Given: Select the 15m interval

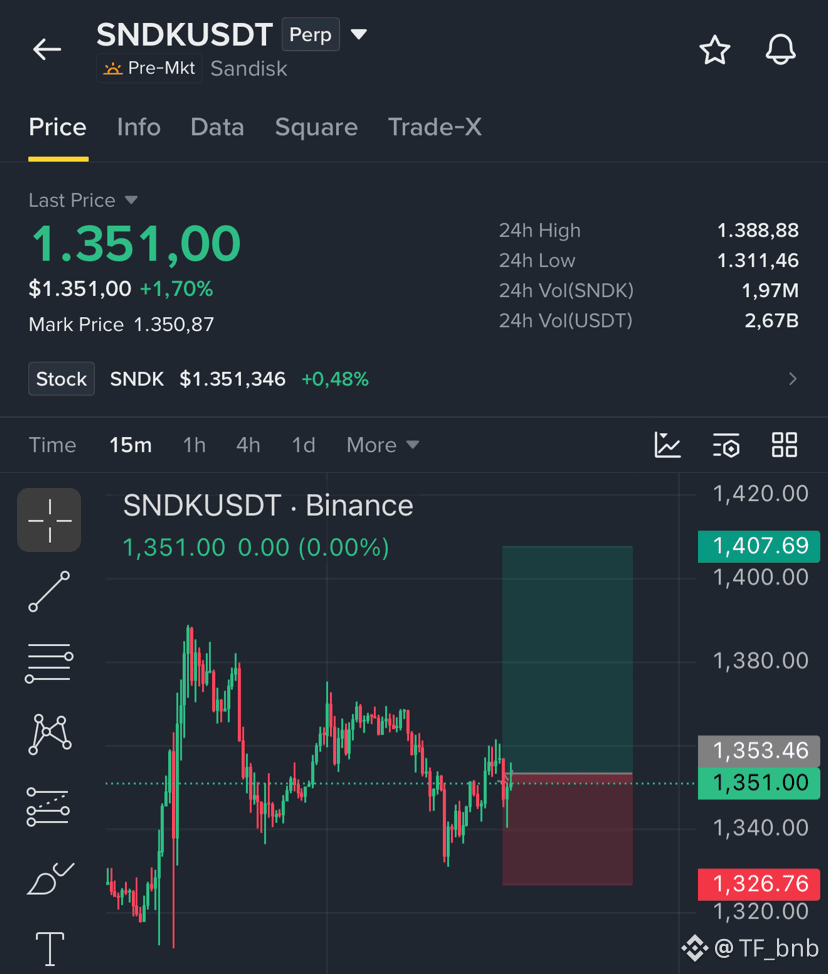Looking at the screenshot, I should pyautogui.click(x=130, y=445).
